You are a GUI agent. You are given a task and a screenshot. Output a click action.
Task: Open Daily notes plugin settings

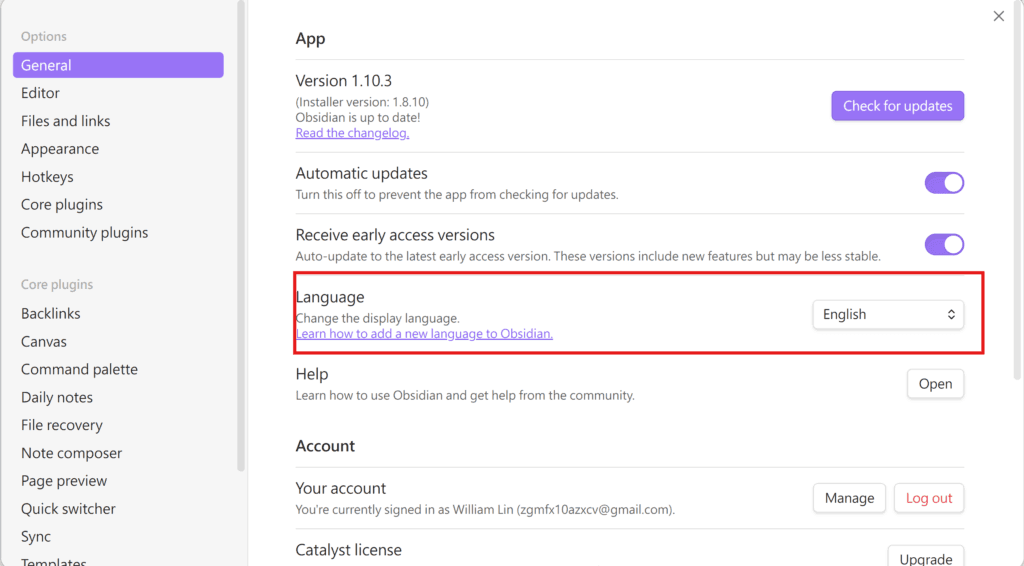click(x=57, y=398)
